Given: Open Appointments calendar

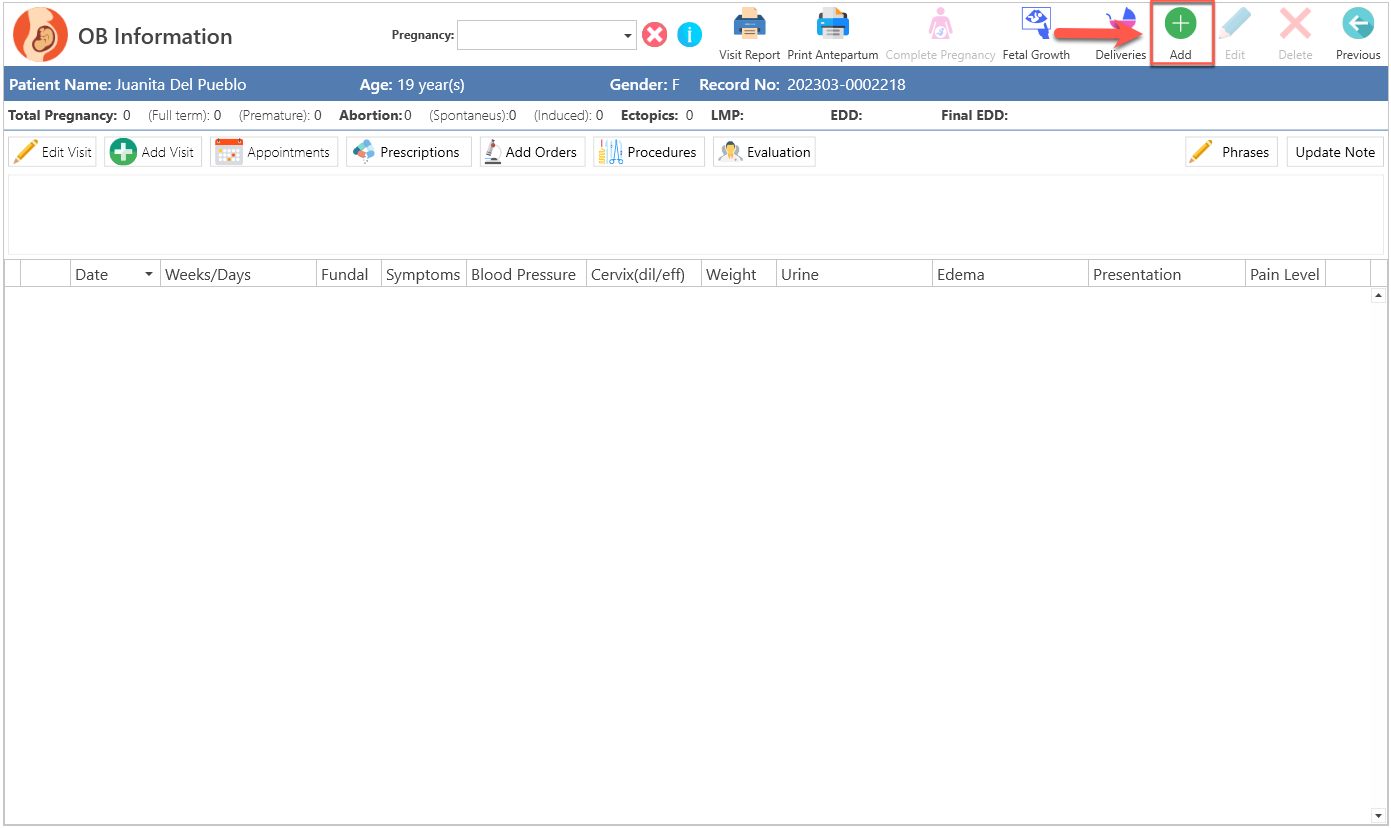Looking at the screenshot, I should click(274, 152).
